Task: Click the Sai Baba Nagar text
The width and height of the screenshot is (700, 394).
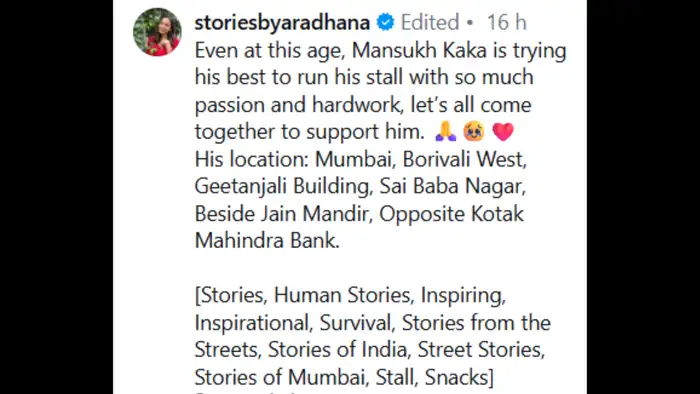Action: coord(450,186)
